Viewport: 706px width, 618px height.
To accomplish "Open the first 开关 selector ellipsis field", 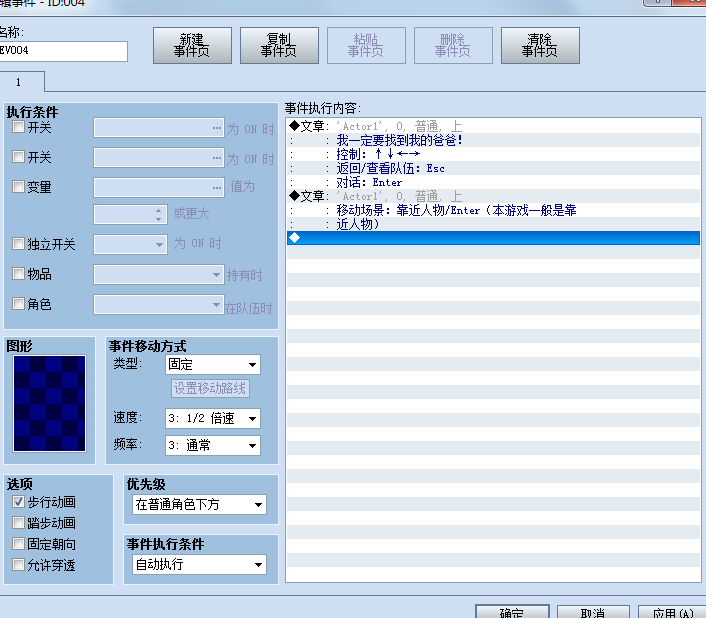I will pyautogui.click(x=159, y=128).
